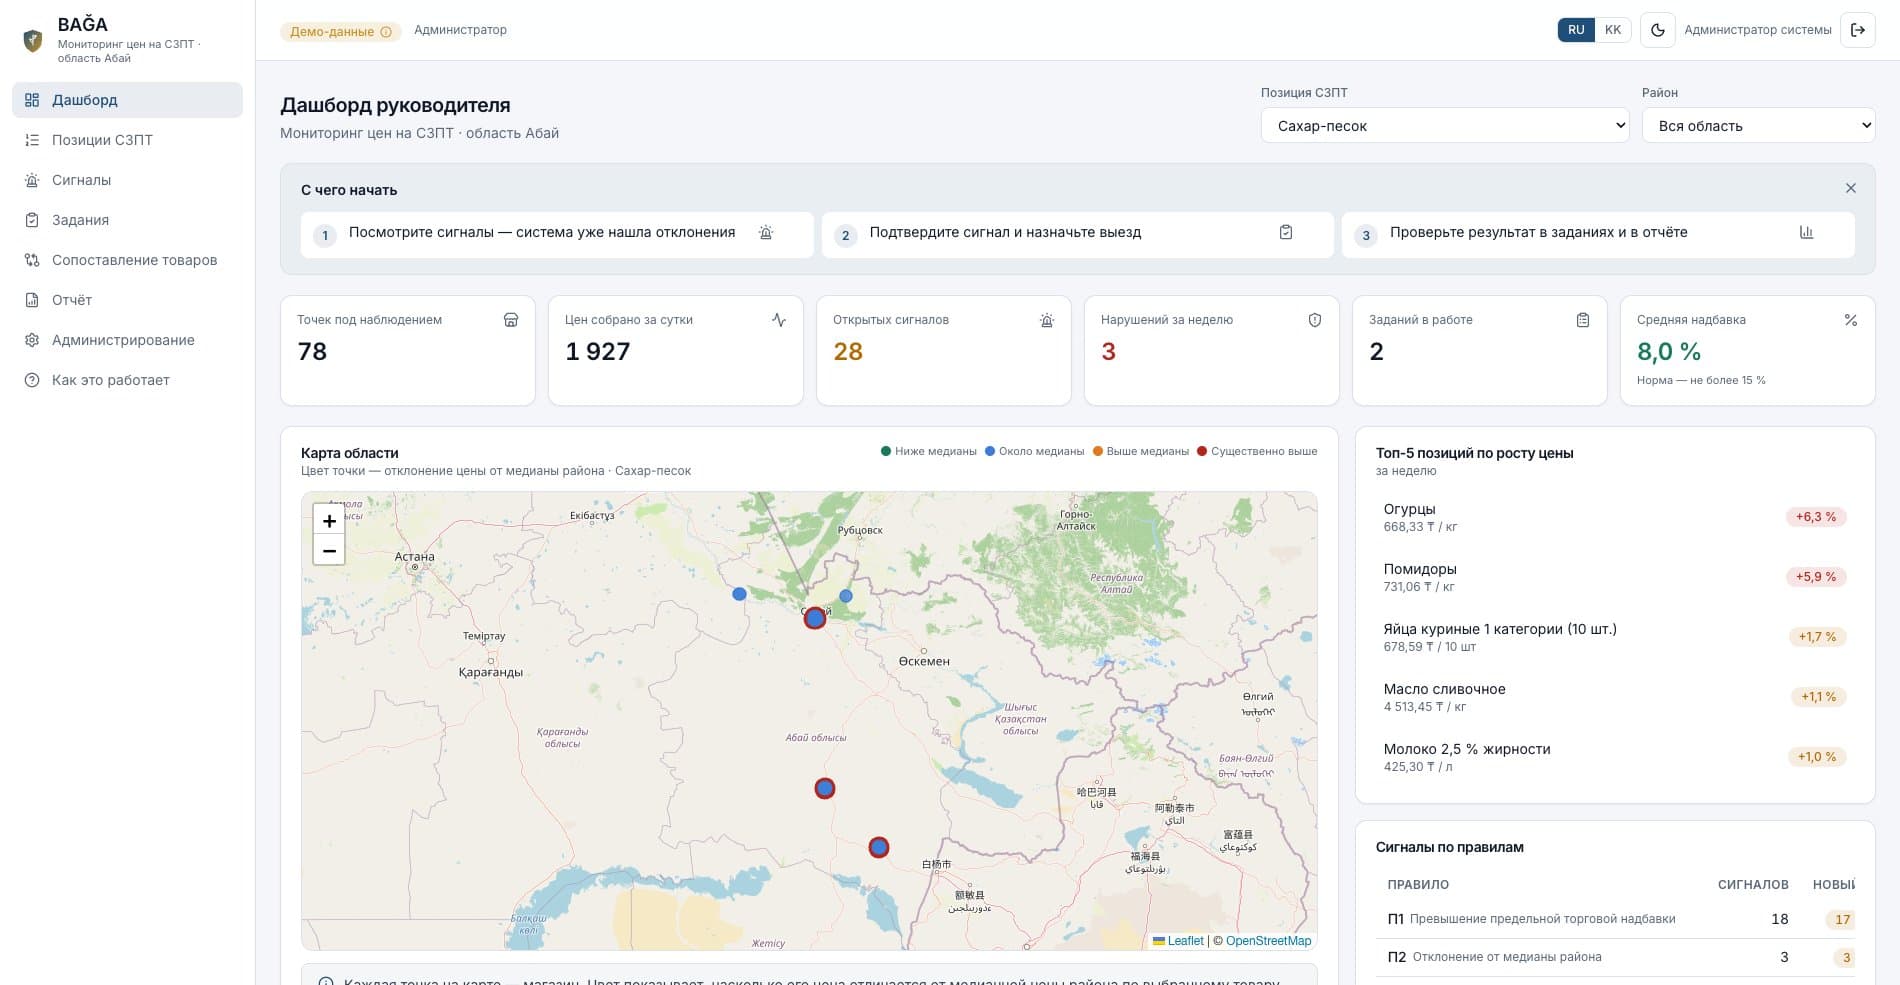Open the Район dropdown showing Вся область
1900x985 pixels.
[x=1758, y=126]
